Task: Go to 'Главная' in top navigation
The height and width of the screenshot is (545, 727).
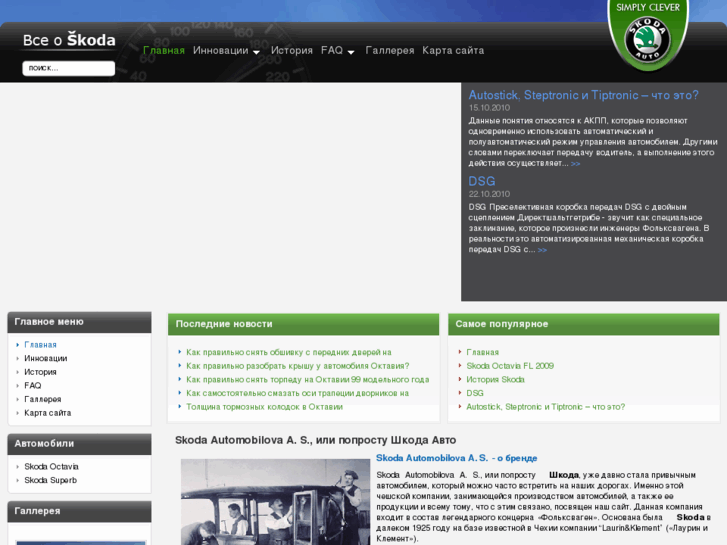Action: click(x=164, y=50)
